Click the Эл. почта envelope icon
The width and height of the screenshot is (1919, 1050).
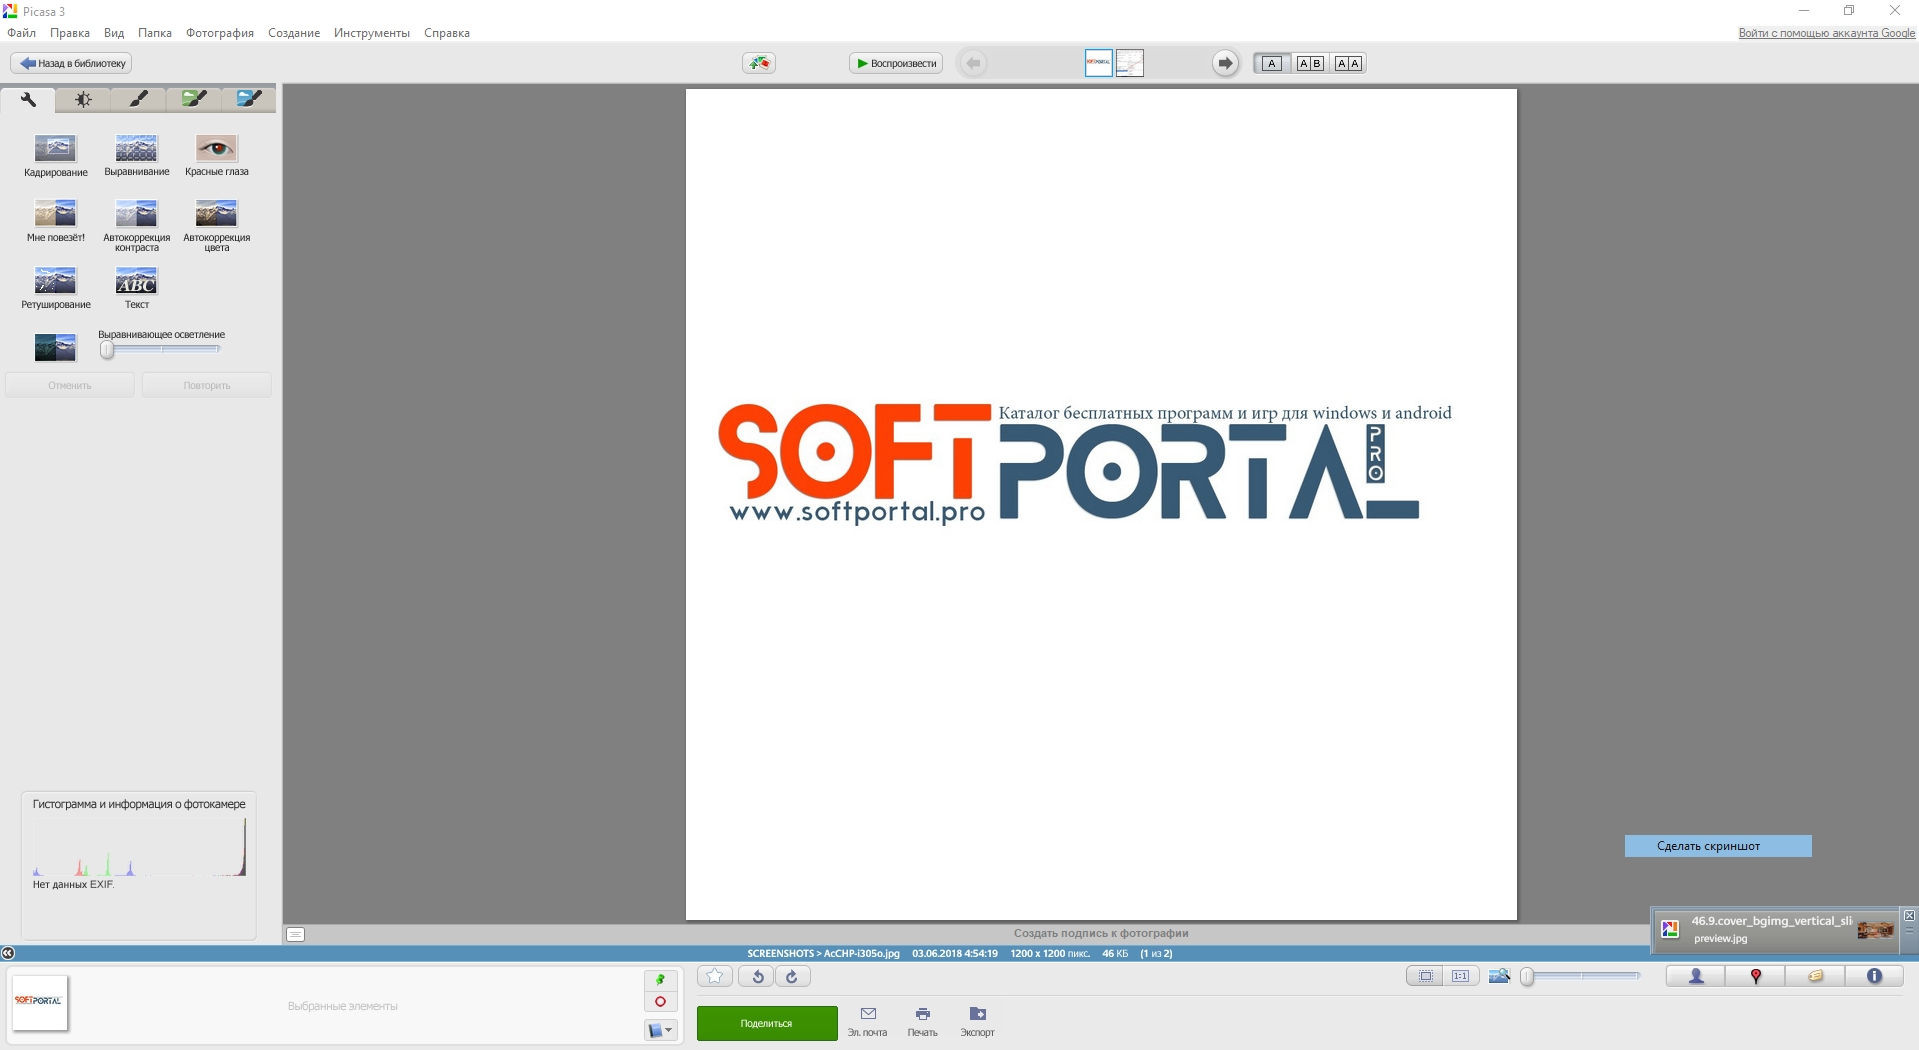(868, 1014)
